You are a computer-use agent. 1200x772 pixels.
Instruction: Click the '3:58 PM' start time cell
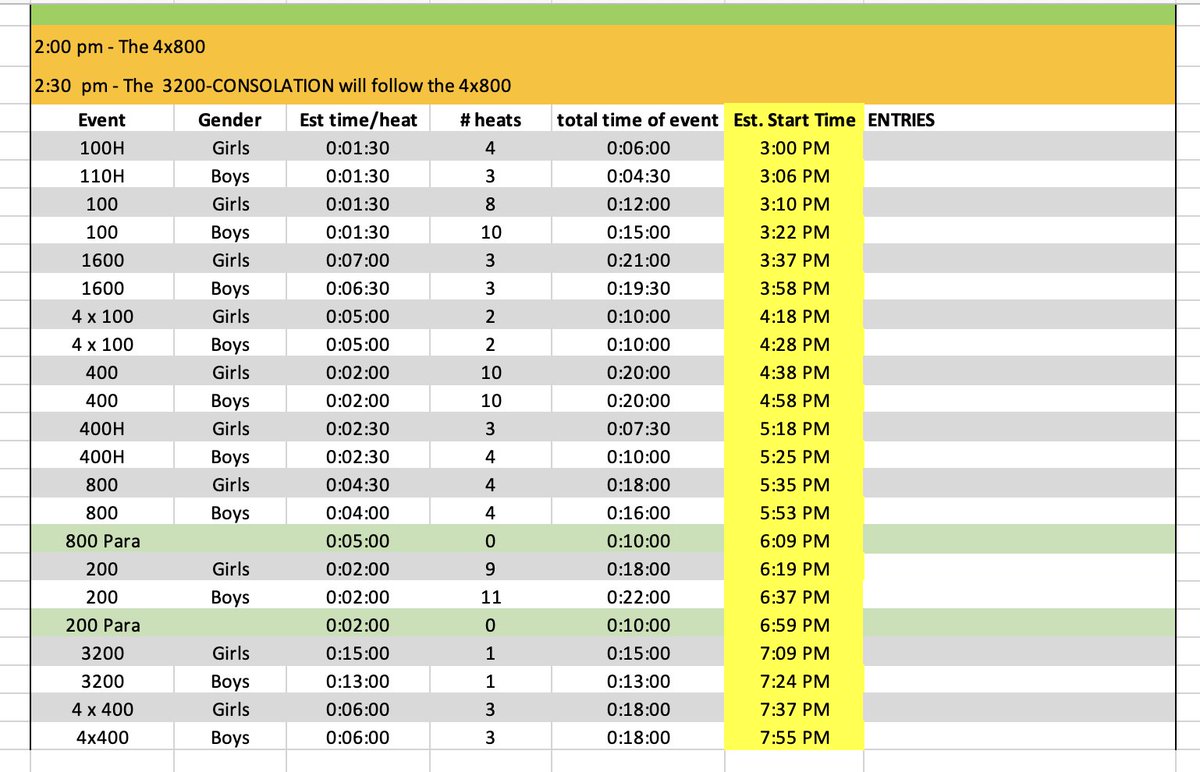click(794, 288)
